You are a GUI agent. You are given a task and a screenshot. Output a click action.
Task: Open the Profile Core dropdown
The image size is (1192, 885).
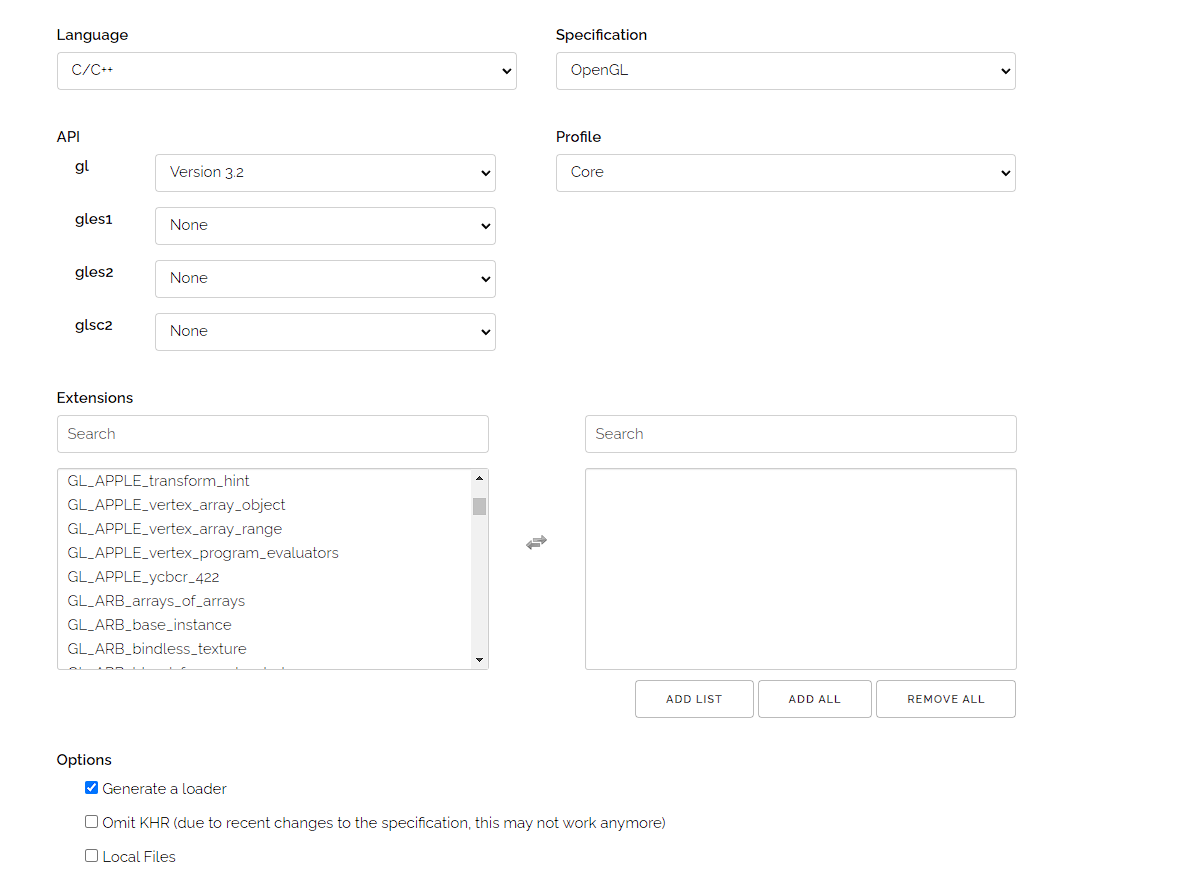(785, 173)
